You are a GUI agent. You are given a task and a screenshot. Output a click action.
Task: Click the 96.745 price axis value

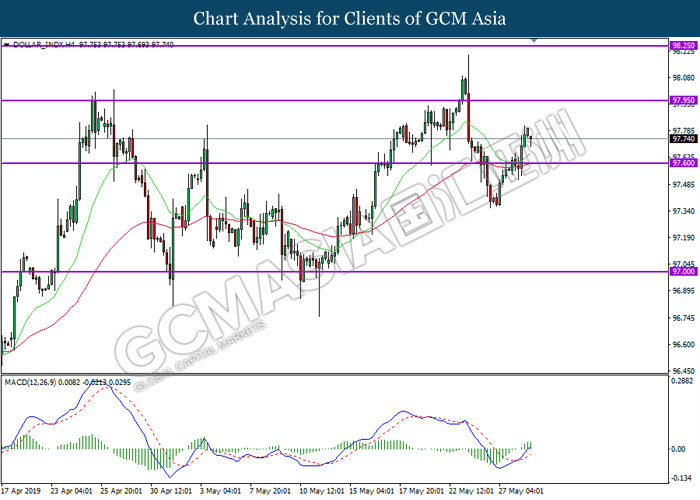pos(683,318)
